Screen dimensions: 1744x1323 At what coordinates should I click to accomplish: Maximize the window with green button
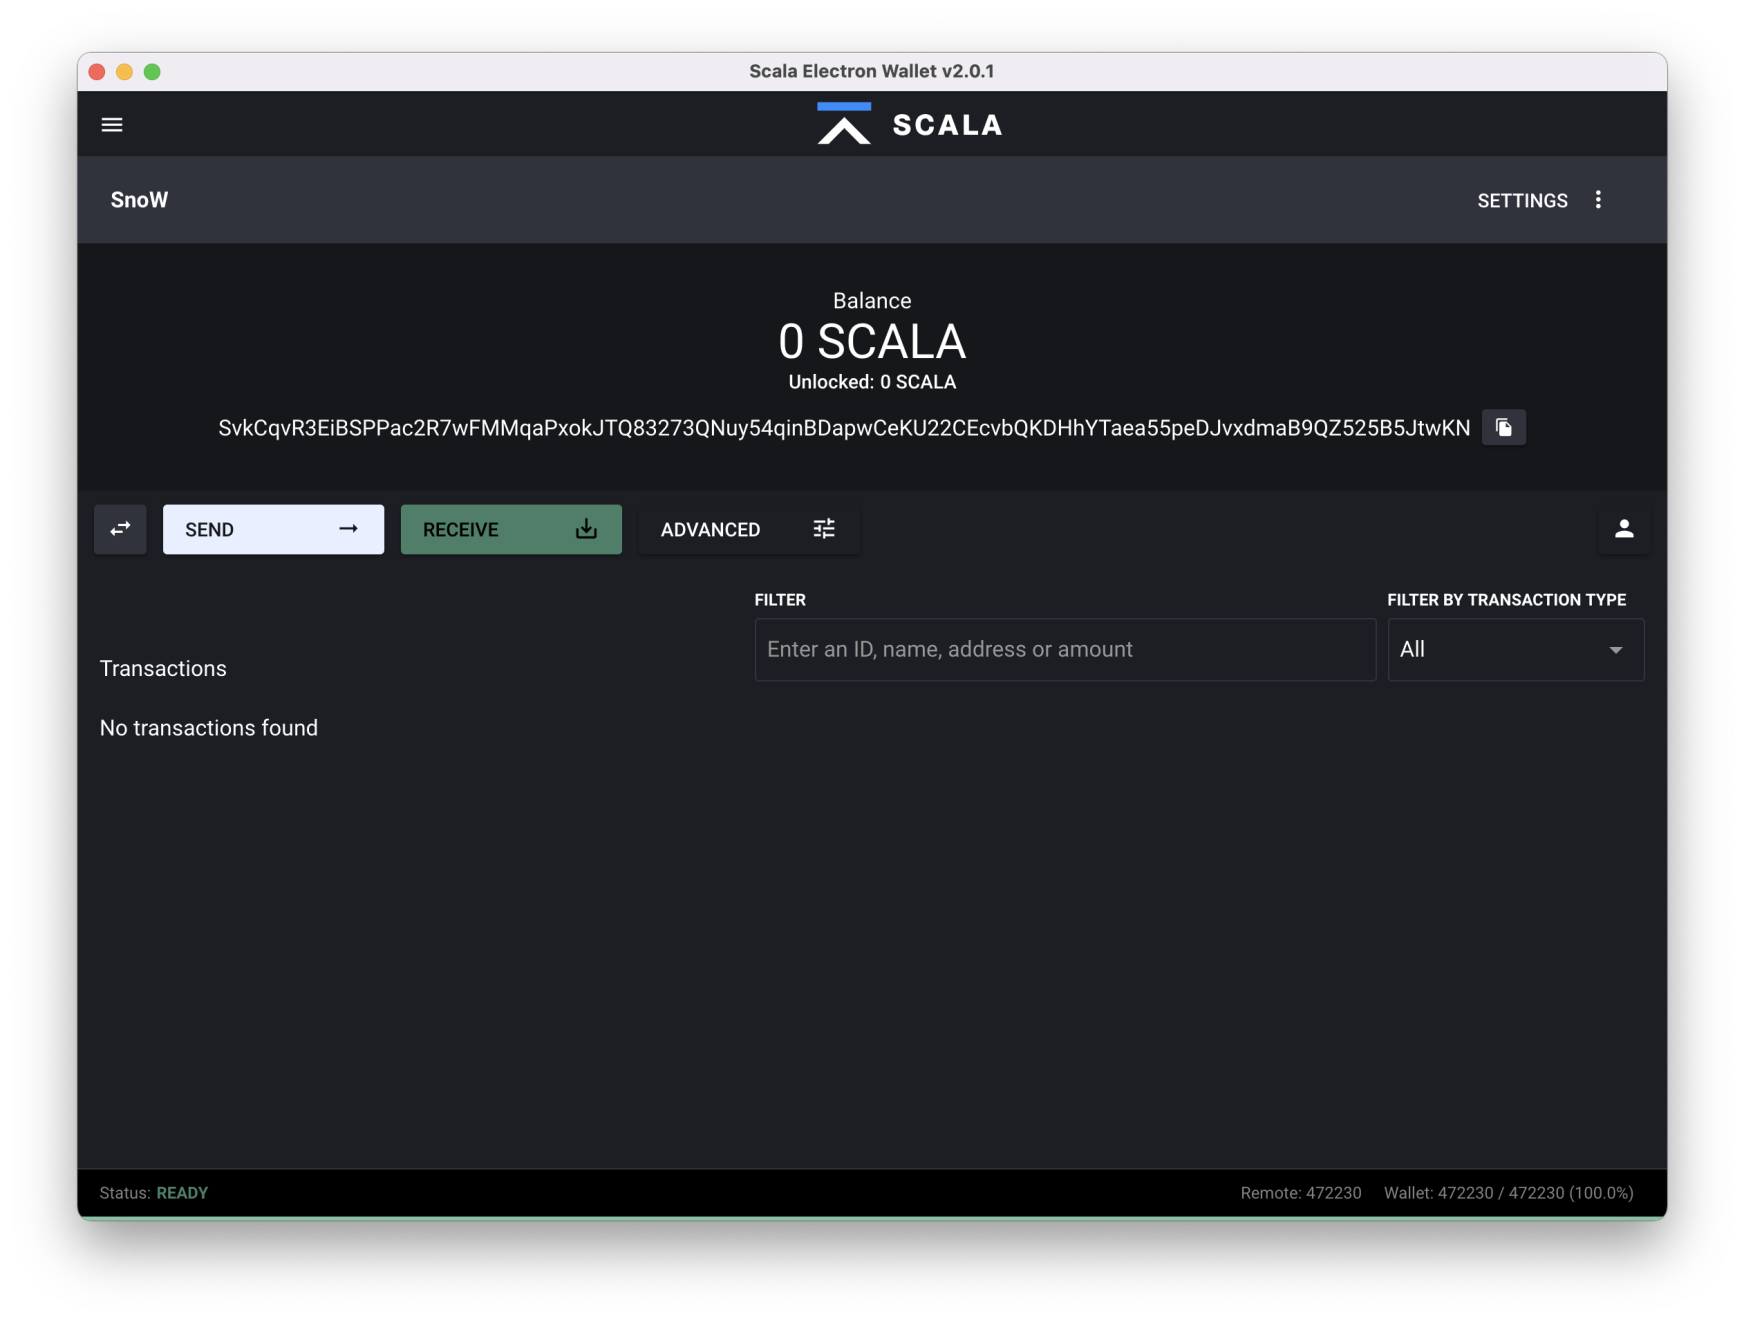[152, 71]
